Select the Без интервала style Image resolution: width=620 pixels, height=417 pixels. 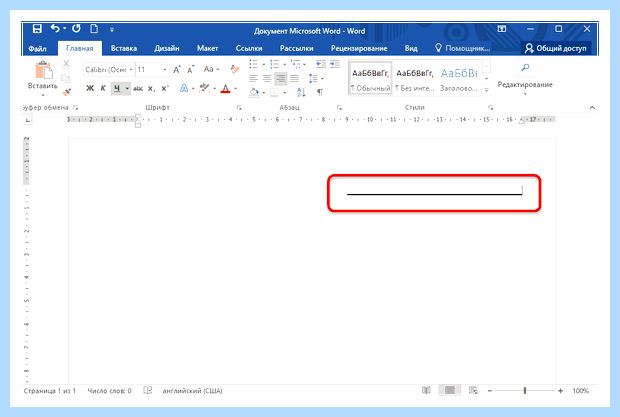click(414, 78)
